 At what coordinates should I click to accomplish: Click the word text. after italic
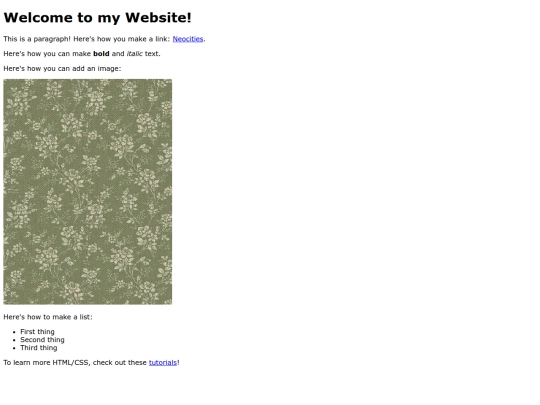click(x=153, y=54)
